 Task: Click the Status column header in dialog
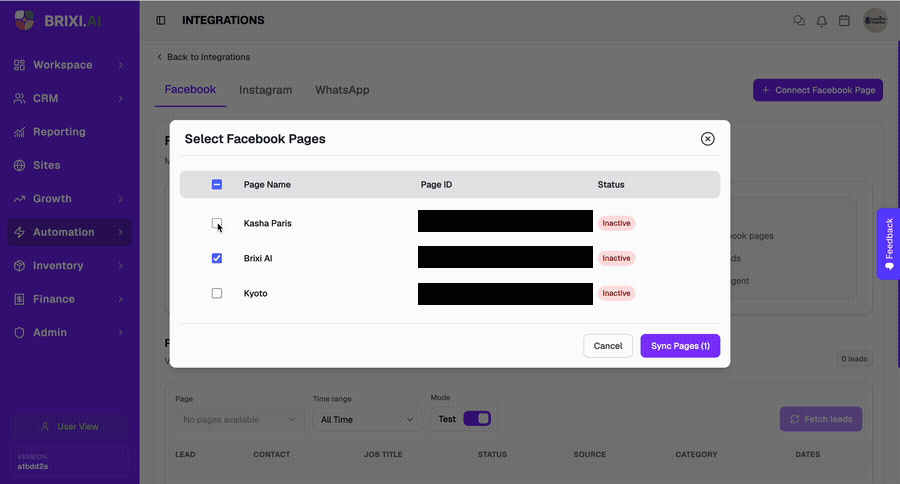[x=611, y=184]
